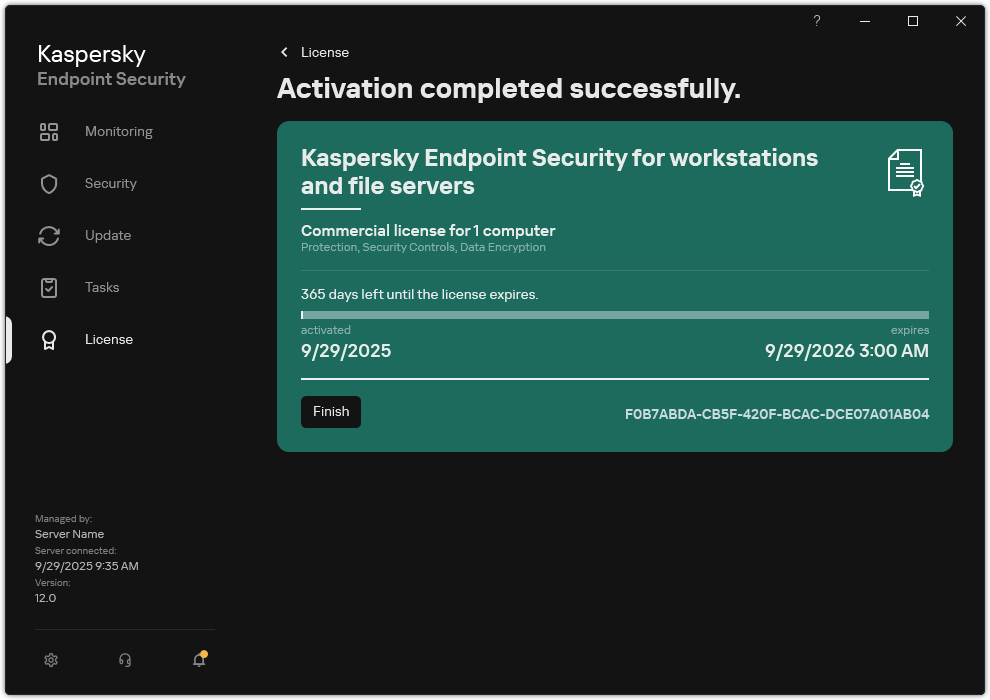
Task: Click the Update refresh icon
Action: point(49,235)
